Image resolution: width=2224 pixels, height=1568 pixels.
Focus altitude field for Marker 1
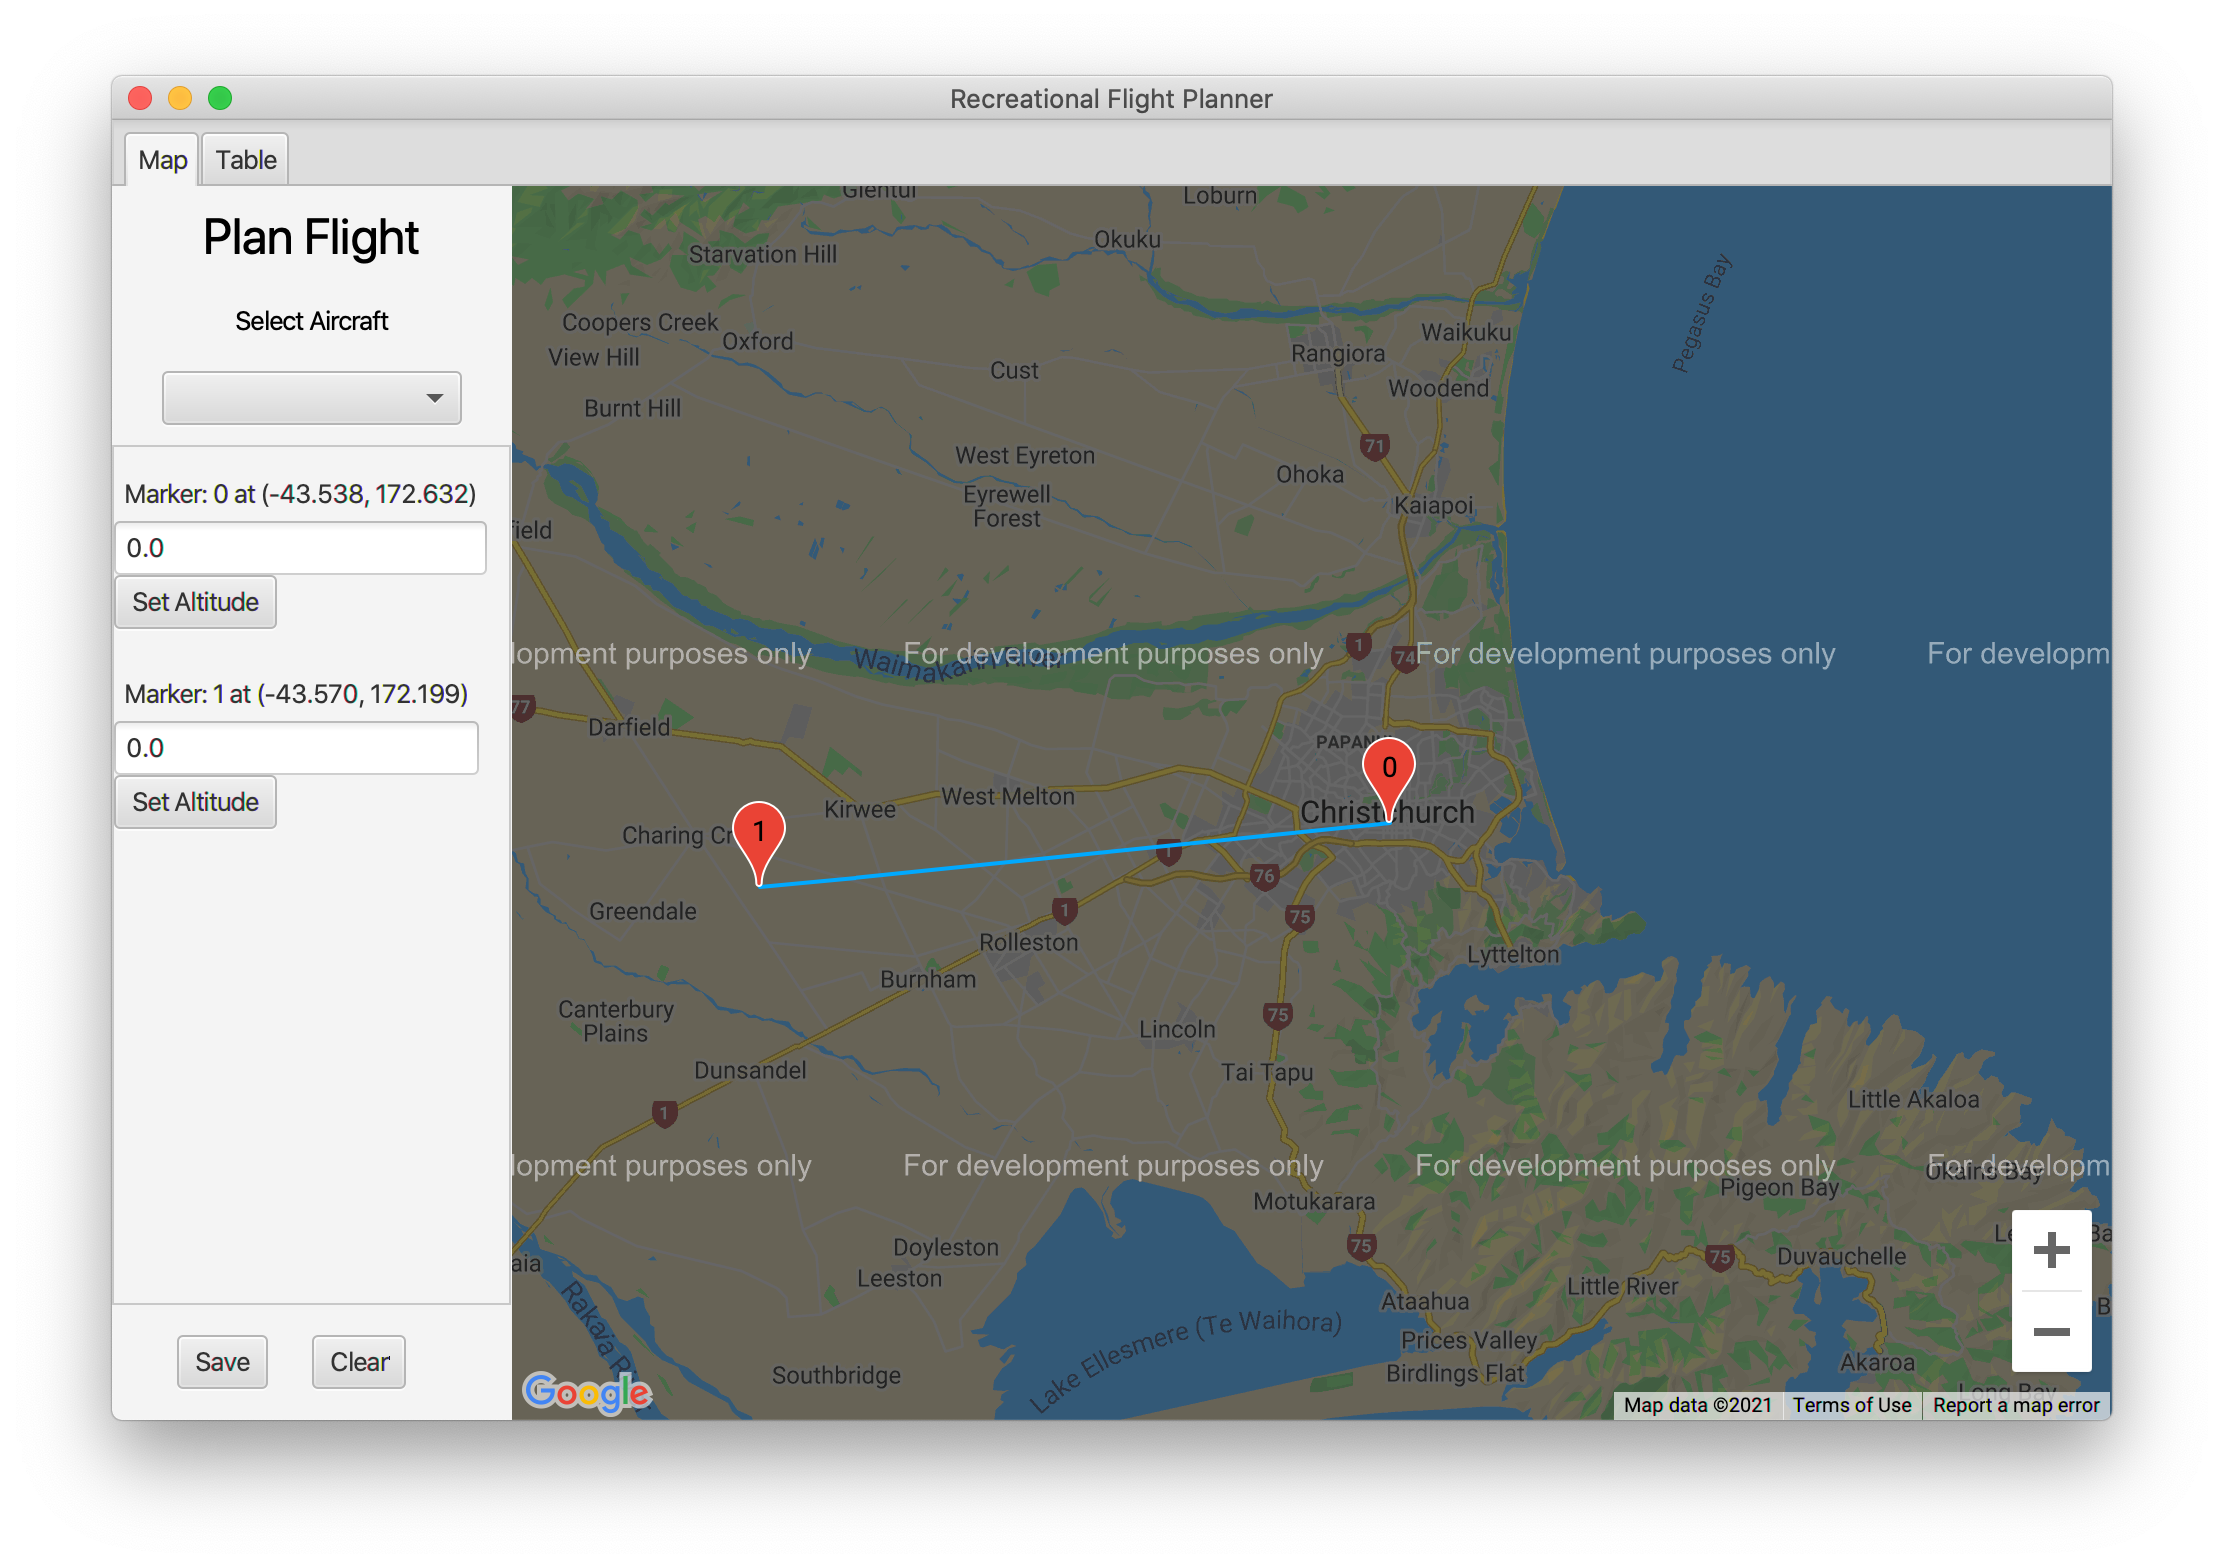pyautogui.click(x=296, y=748)
